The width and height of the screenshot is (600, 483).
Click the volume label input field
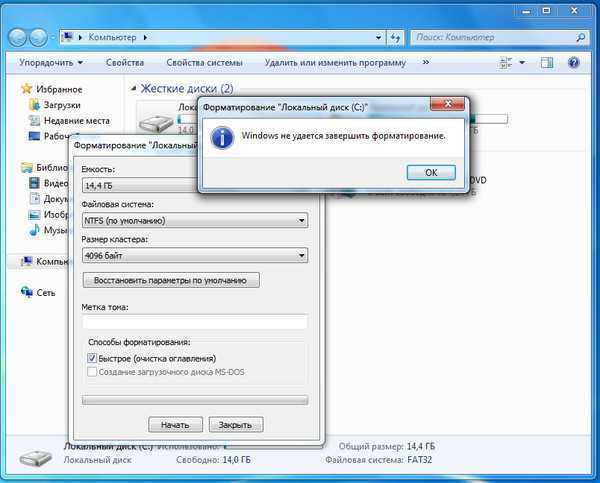pyautogui.click(x=195, y=322)
